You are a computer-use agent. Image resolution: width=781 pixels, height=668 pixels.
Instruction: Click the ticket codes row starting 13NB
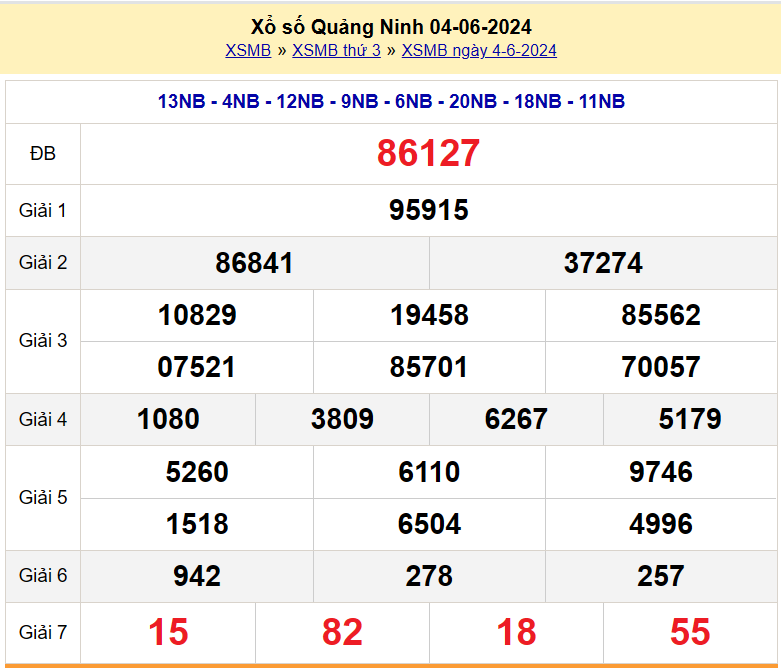[391, 102]
